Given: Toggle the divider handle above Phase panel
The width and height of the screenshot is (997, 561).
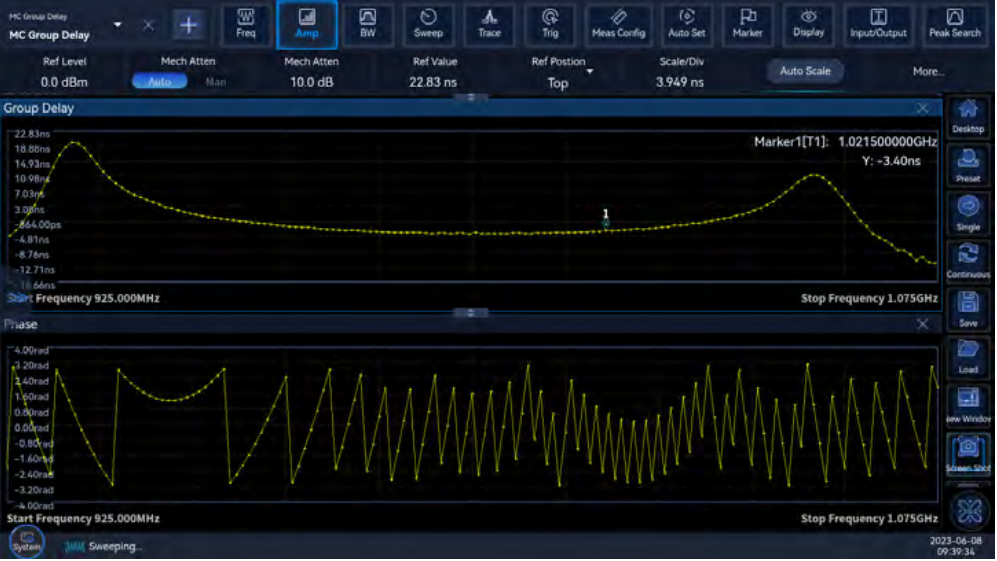Looking at the screenshot, I should tap(471, 312).
